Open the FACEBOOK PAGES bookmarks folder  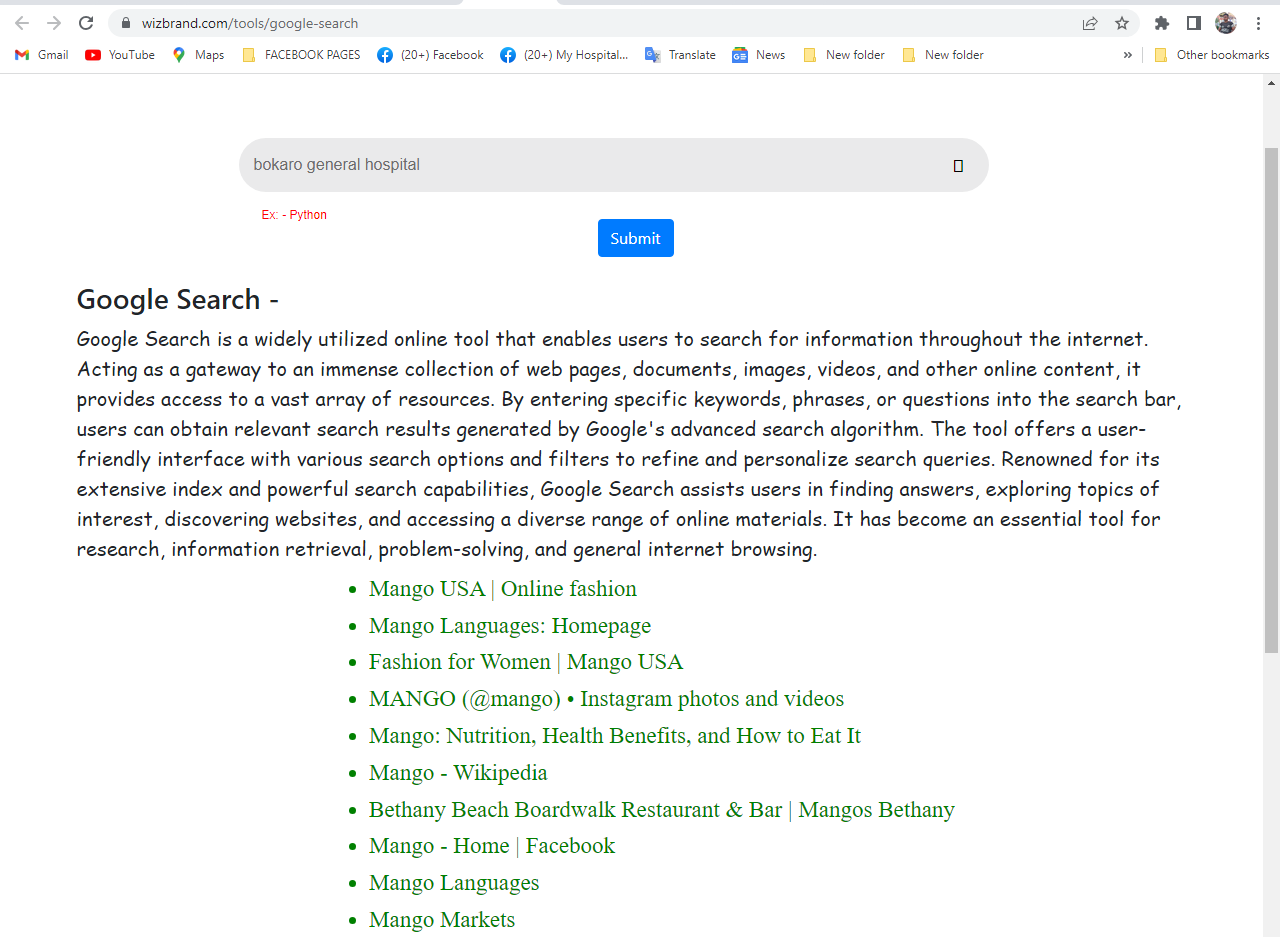pyautogui.click(x=301, y=55)
